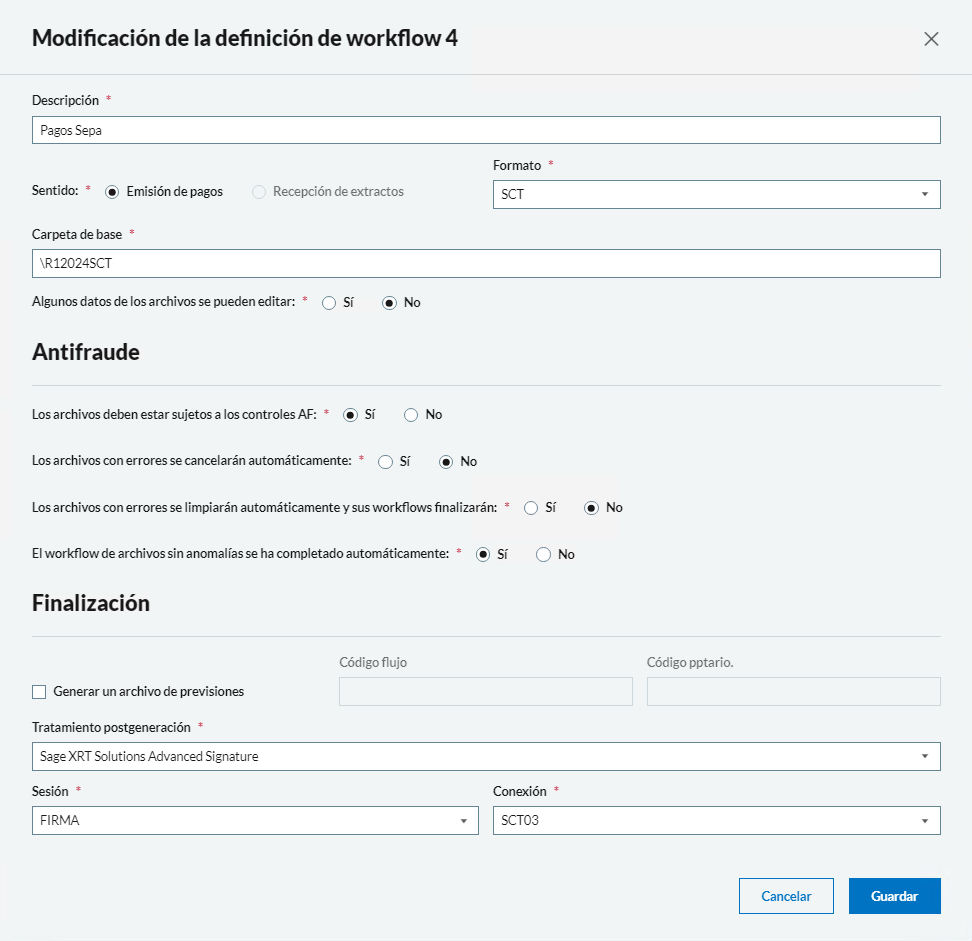
Task: Select No for automatic cancellation of errors
Action: click(446, 462)
